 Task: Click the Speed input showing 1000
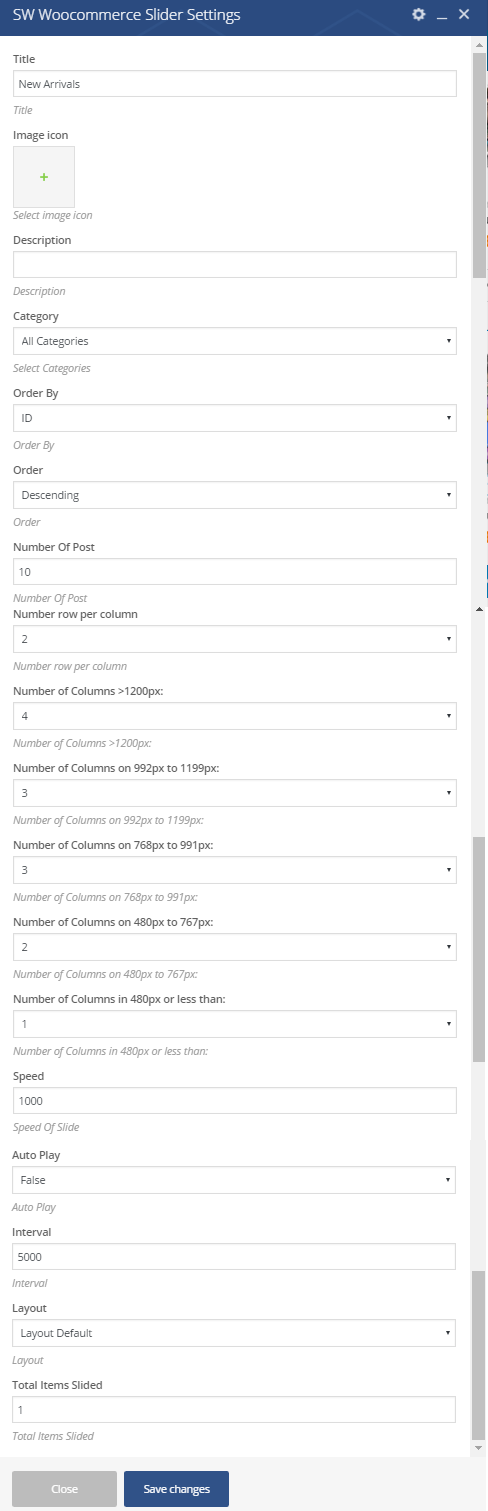pyautogui.click(x=235, y=1100)
